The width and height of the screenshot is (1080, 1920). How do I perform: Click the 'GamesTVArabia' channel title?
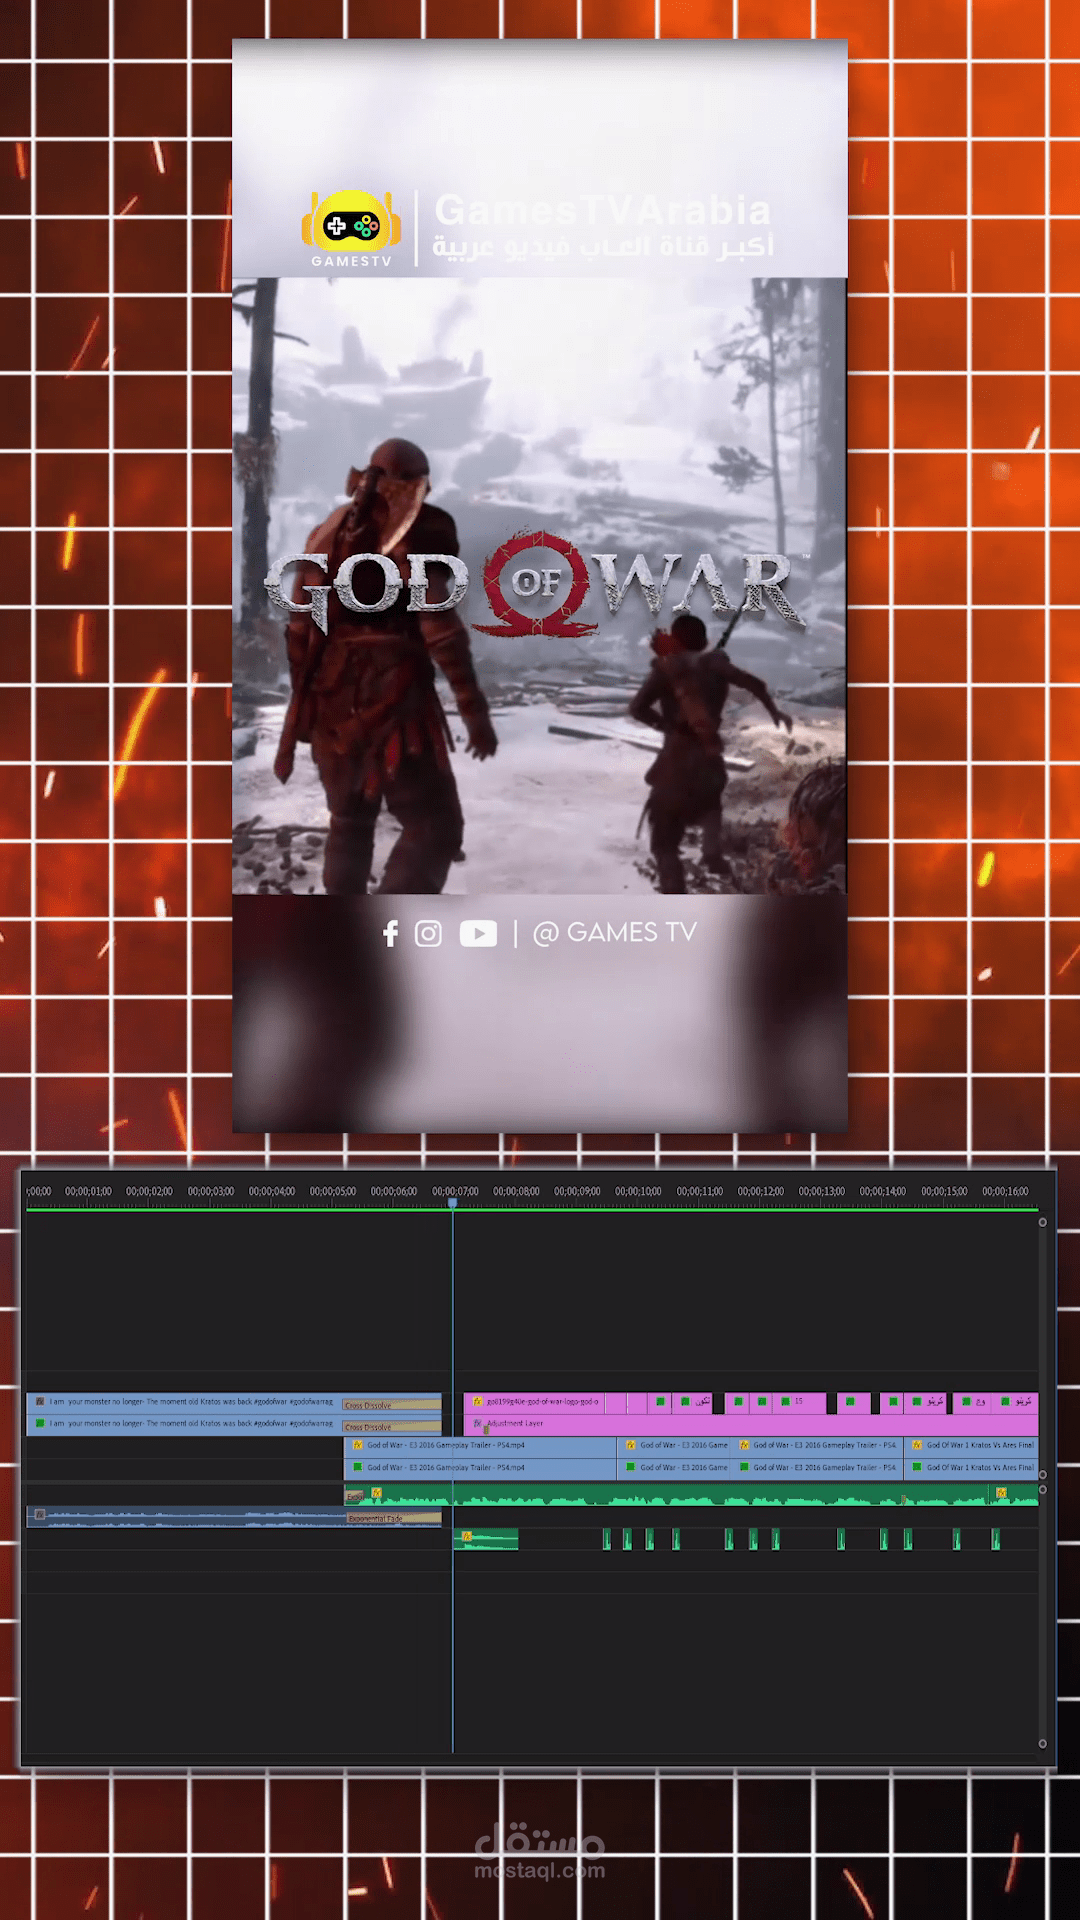tap(603, 210)
